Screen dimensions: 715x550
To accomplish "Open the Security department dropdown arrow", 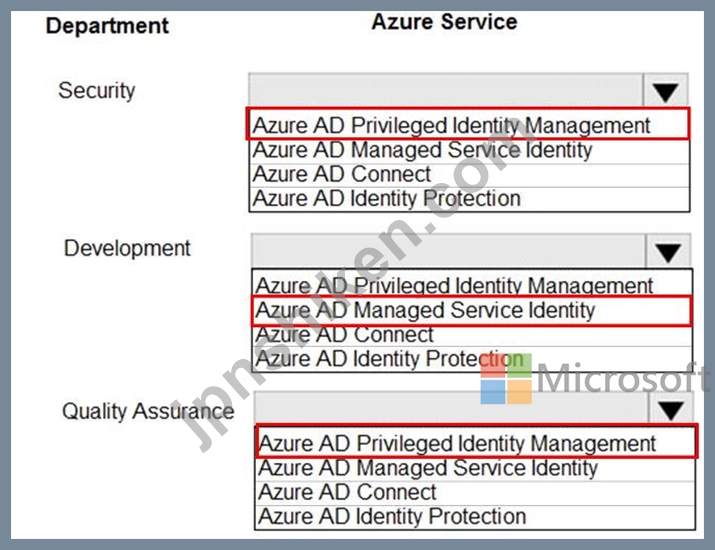I will click(x=666, y=91).
